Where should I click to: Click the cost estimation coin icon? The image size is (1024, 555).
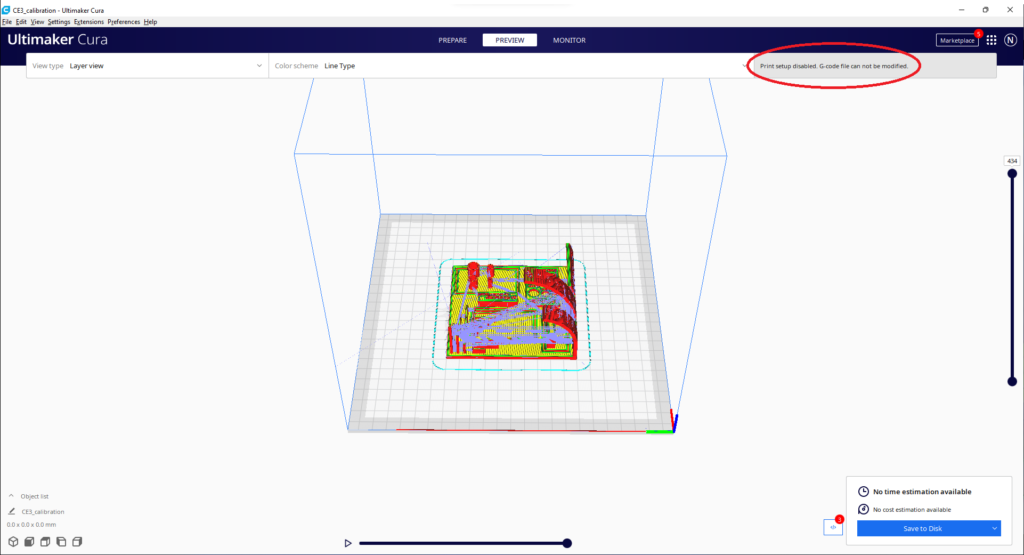coord(863,509)
